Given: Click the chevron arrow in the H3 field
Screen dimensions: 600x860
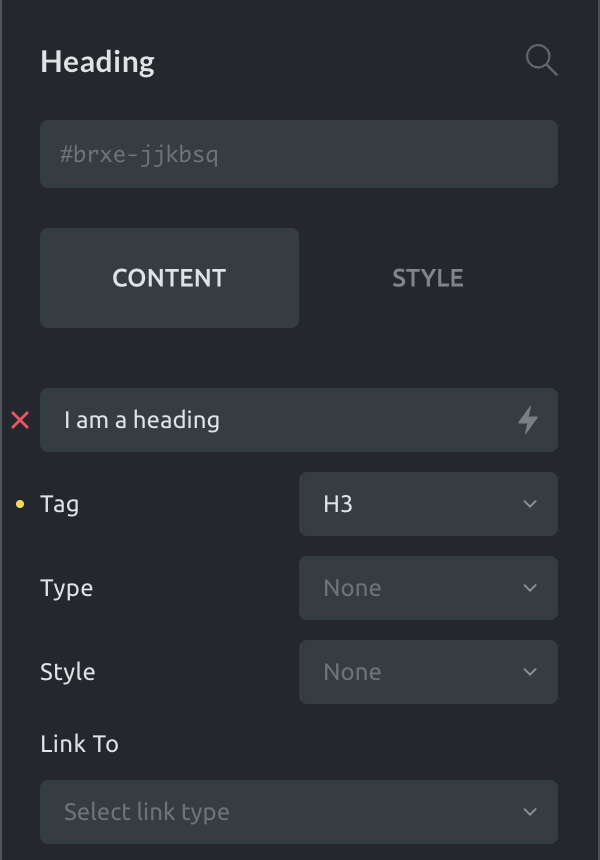Looking at the screenshot, I should [530, 504].
